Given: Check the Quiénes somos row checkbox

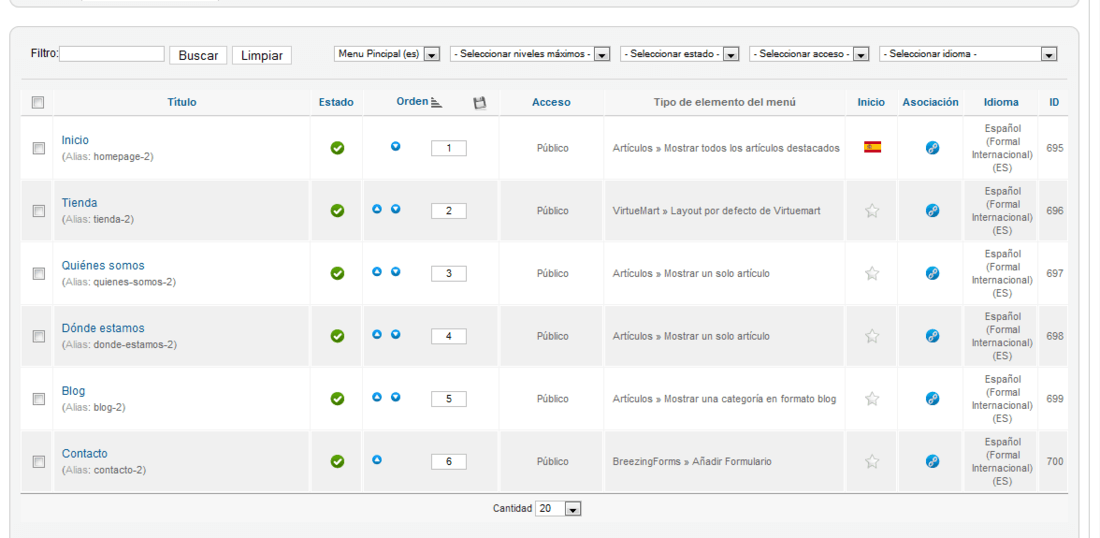Looking at the screenshot, I should (x=39, y=274).
